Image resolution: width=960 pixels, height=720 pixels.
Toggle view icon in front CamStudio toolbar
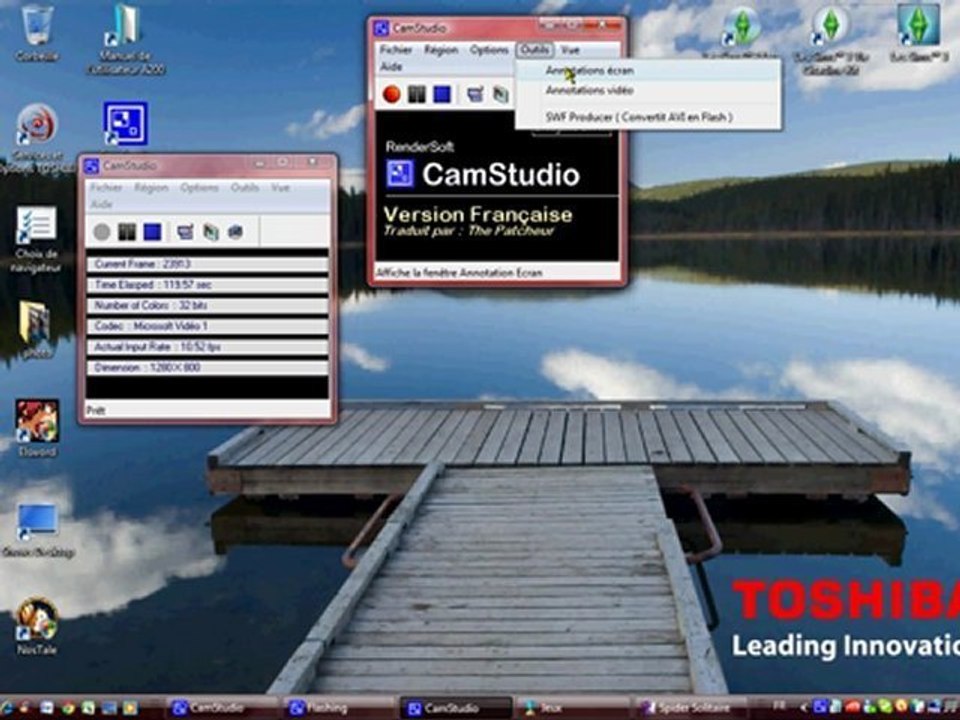(475, 94)
